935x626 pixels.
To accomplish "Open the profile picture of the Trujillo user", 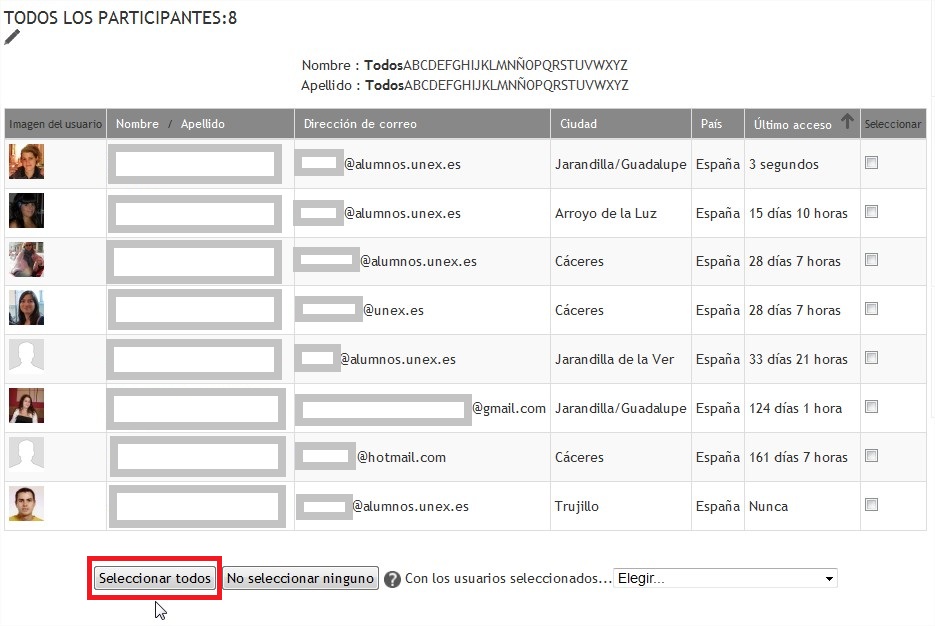I will pos(26,505).
